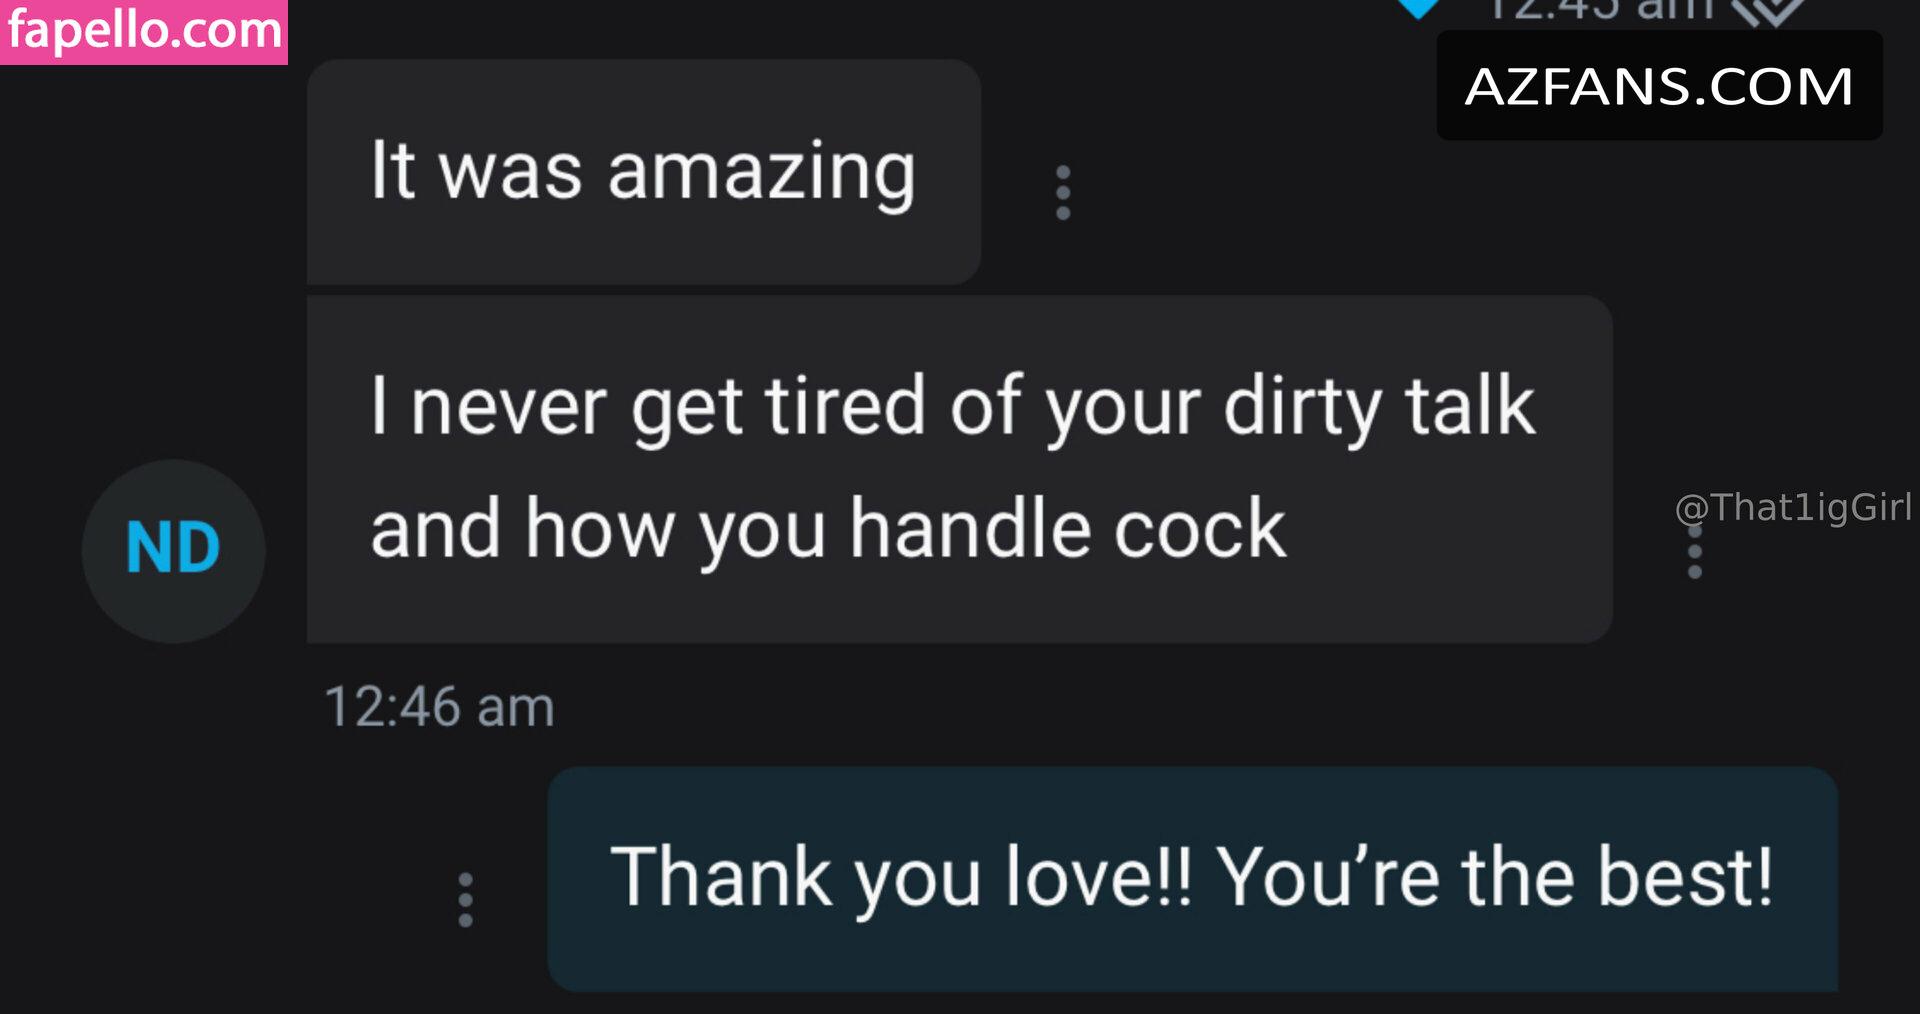Open options menu beside "It was amazing"

click(1063, 193)
